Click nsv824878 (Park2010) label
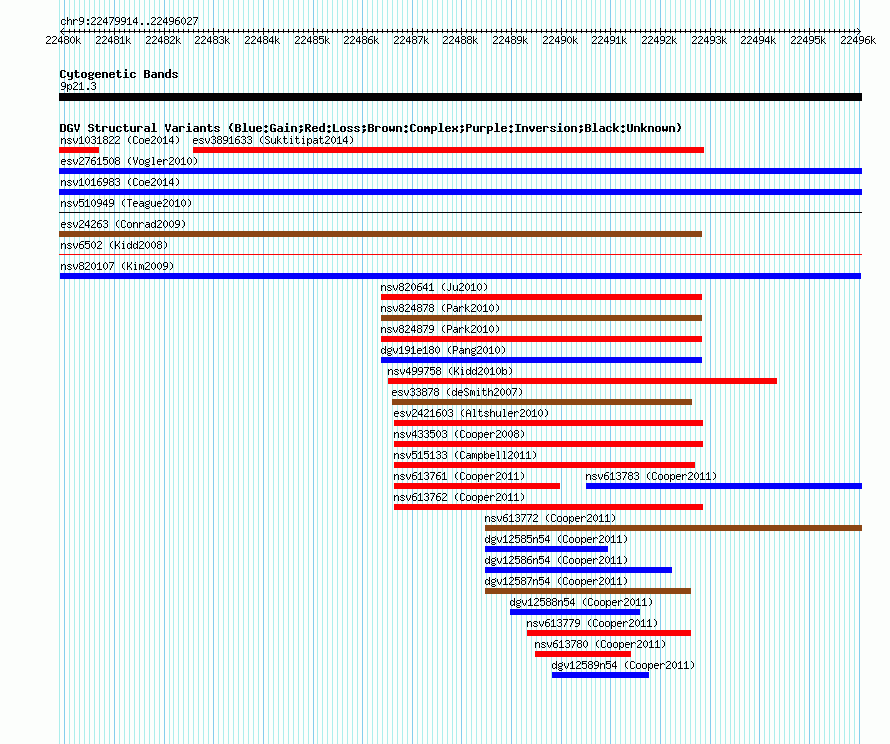Screen dimensions: 890x744 click(x=440, y=308)
